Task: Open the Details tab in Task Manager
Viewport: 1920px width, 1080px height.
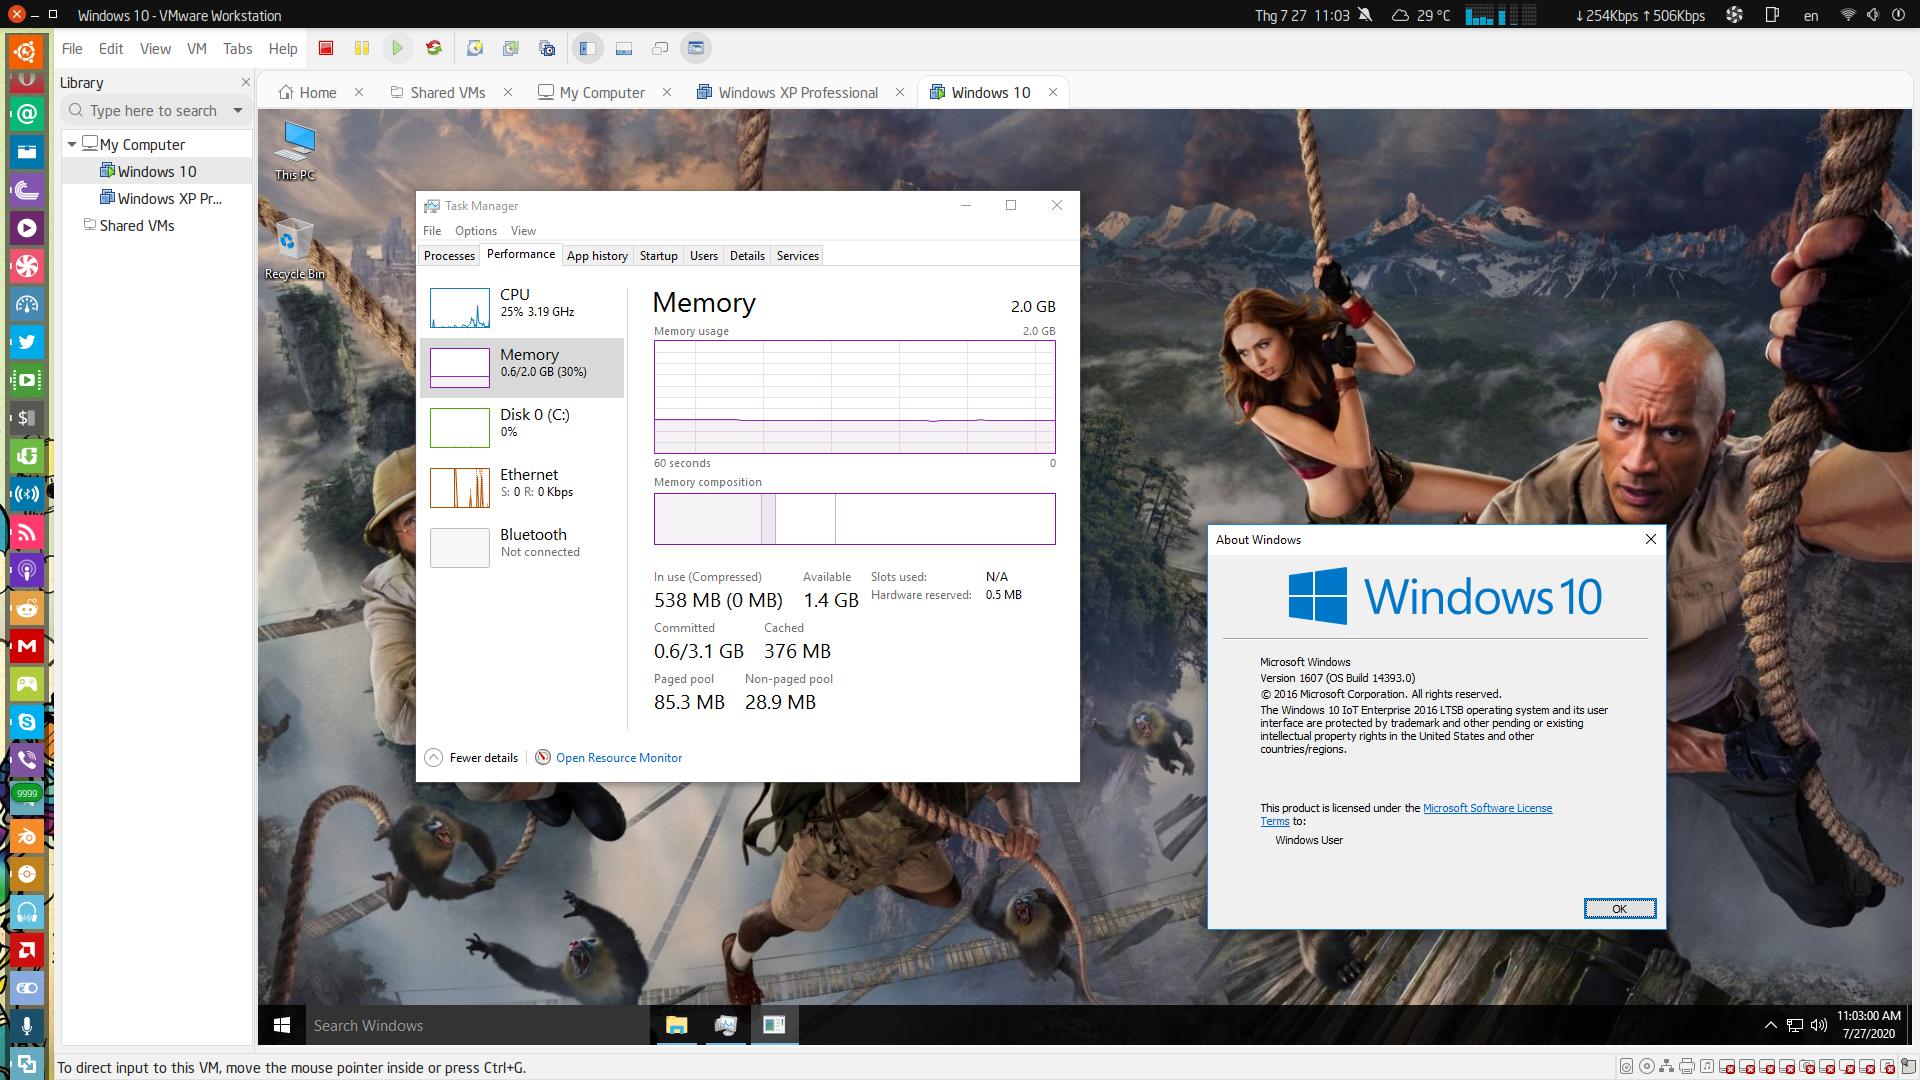Action: [x=747, y=256]
